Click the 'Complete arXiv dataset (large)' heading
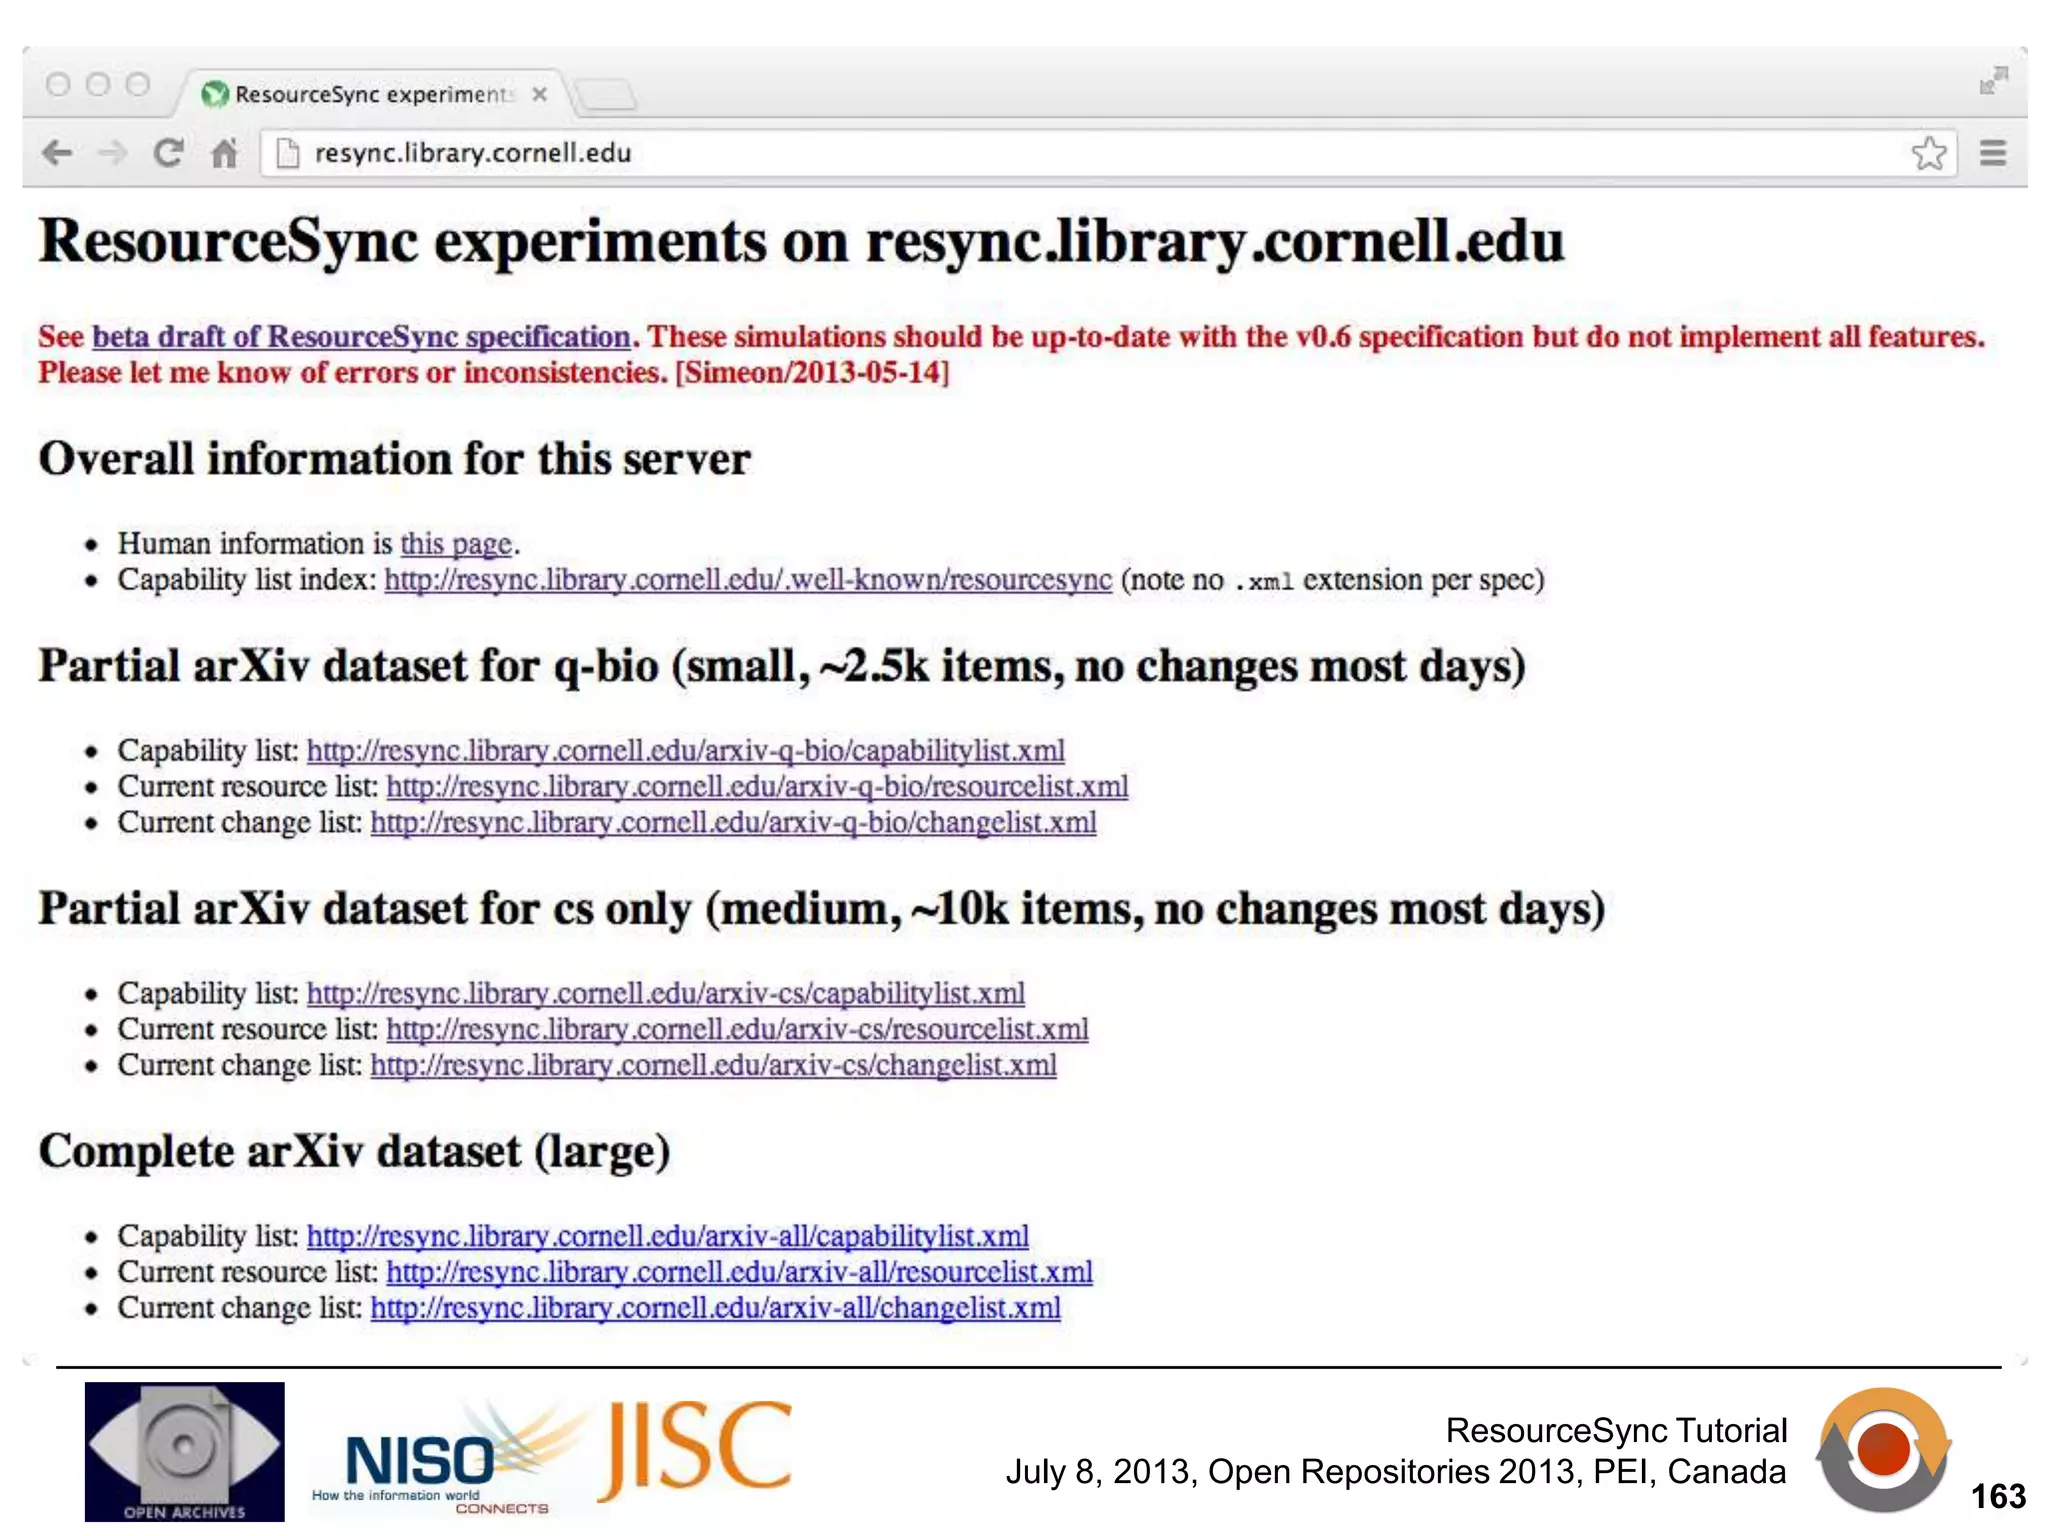The image size is (2048, 1536). tap(354, 1152)
